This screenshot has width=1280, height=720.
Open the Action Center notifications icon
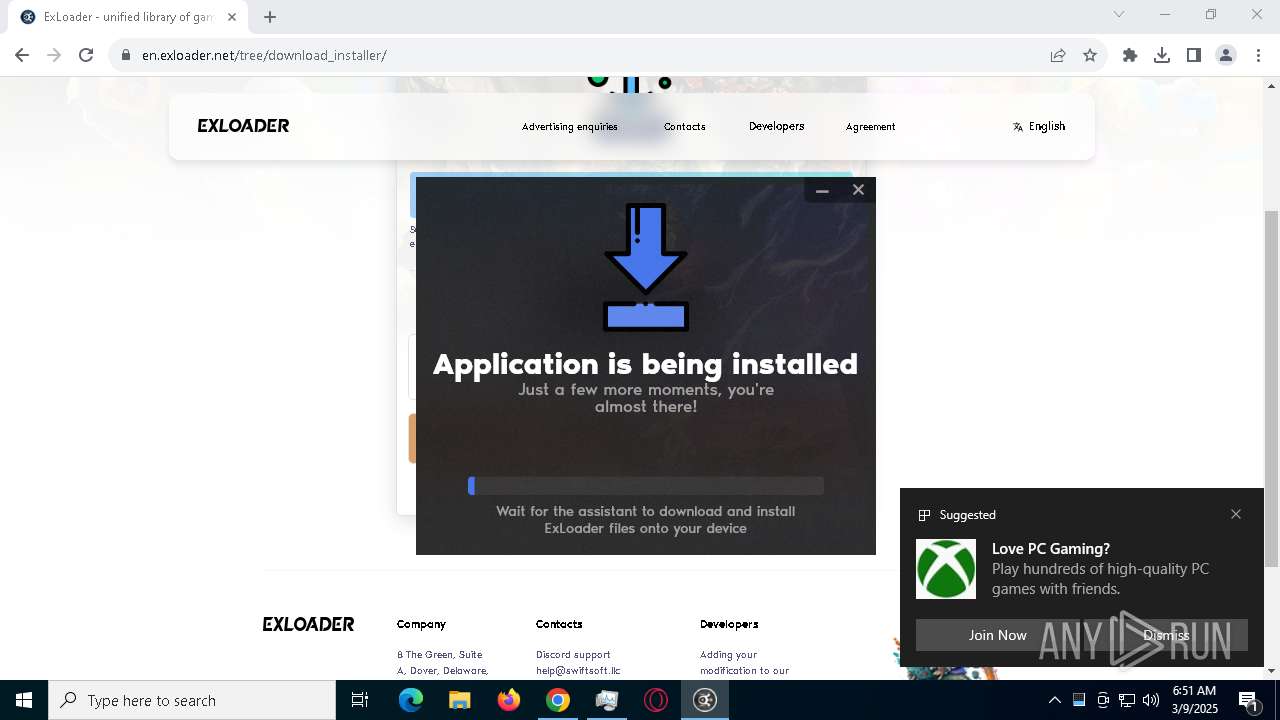(1248, 700)
